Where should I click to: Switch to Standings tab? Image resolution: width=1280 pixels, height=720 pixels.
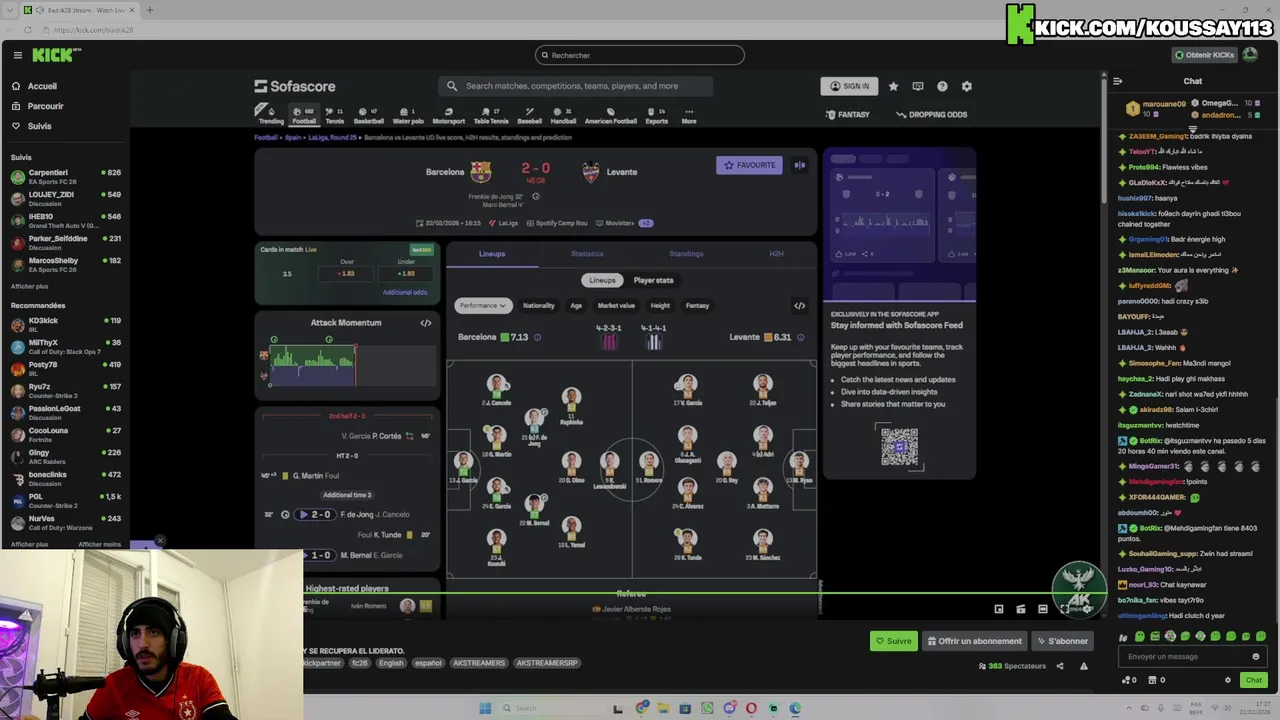pyautogui.click(x=686, y=254)
